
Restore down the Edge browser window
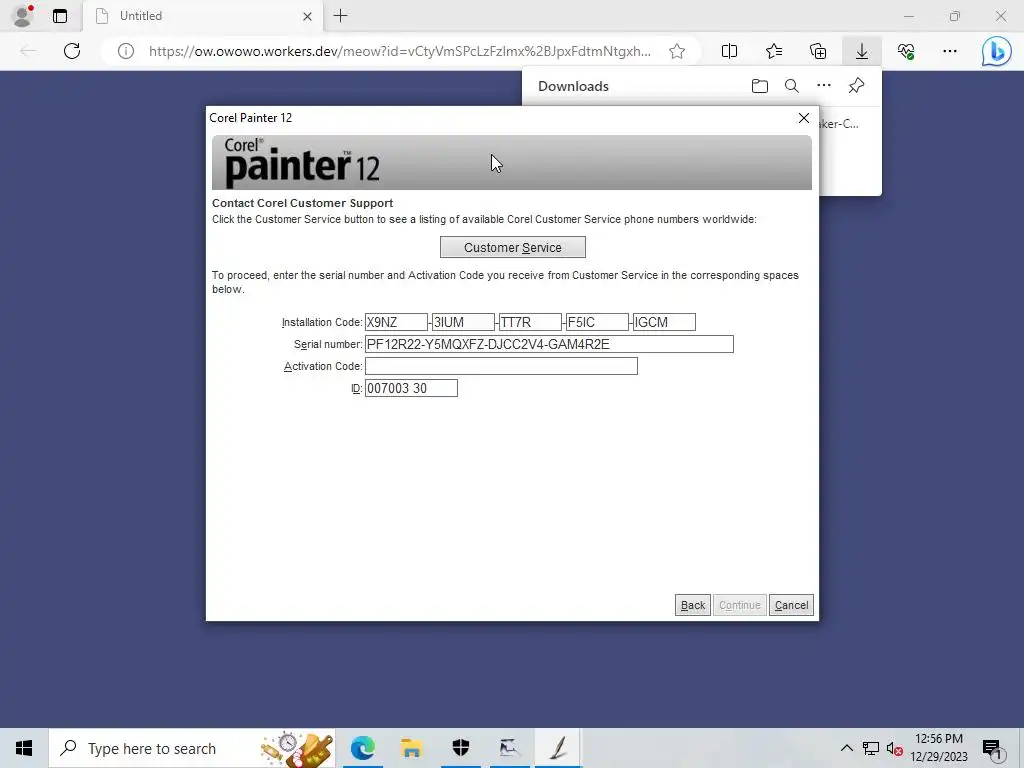(955, 16)
